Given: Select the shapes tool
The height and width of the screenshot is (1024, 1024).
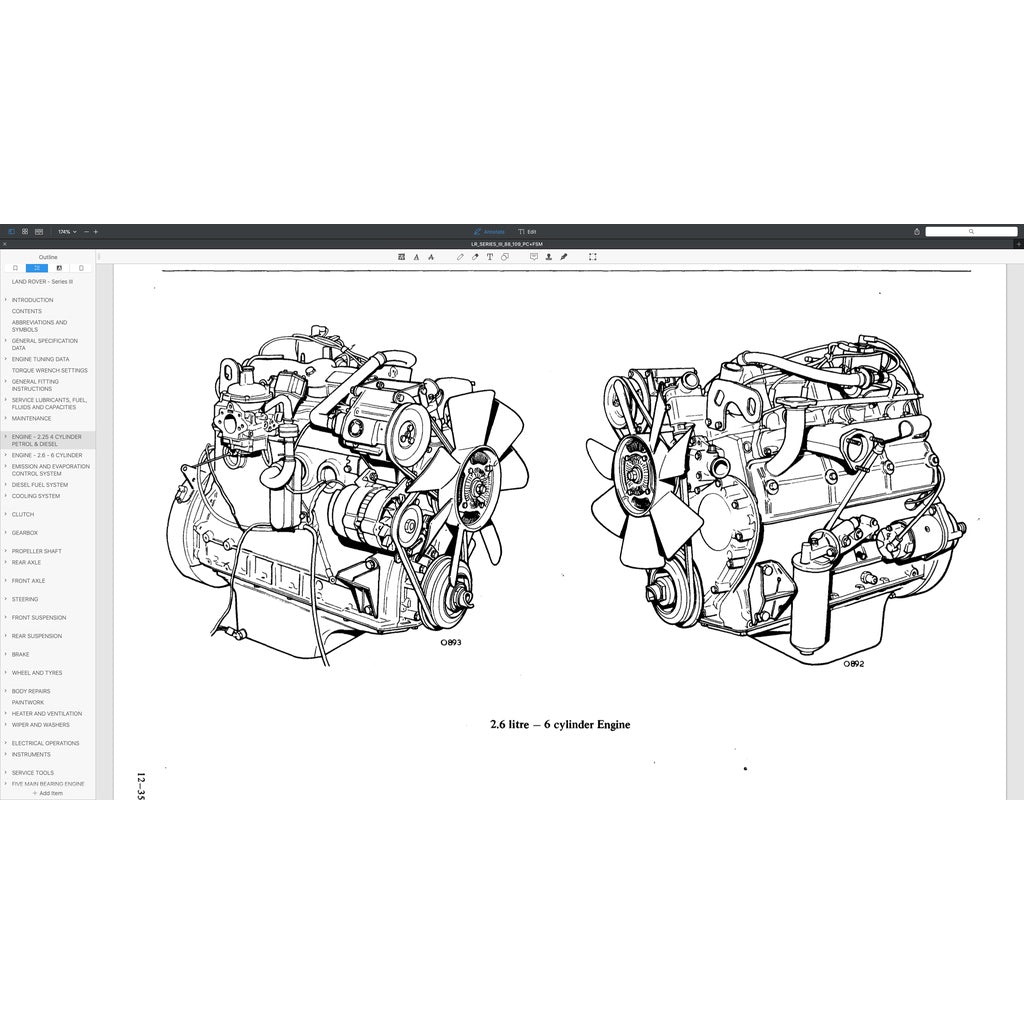Looking at the screenshot, I should 505,257.
